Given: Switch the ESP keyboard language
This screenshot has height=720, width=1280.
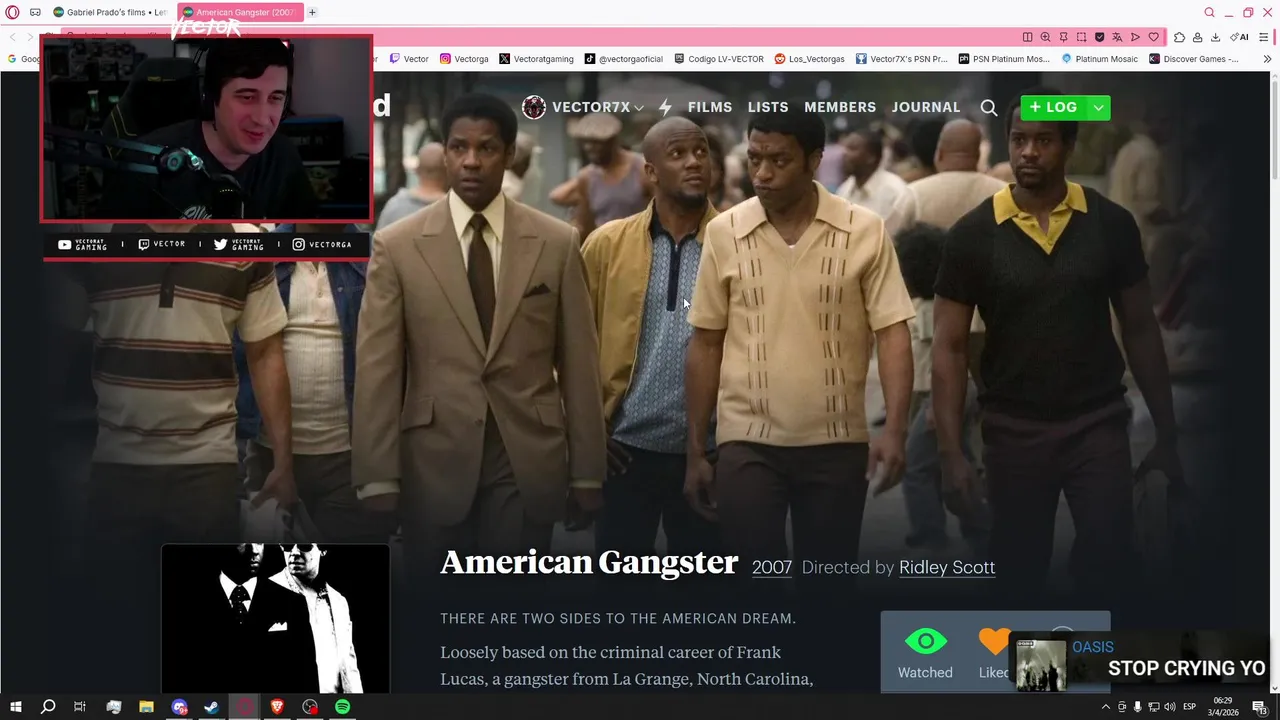Looking at the screenshot, I should pyautogui.click(x=1190, y=707).
